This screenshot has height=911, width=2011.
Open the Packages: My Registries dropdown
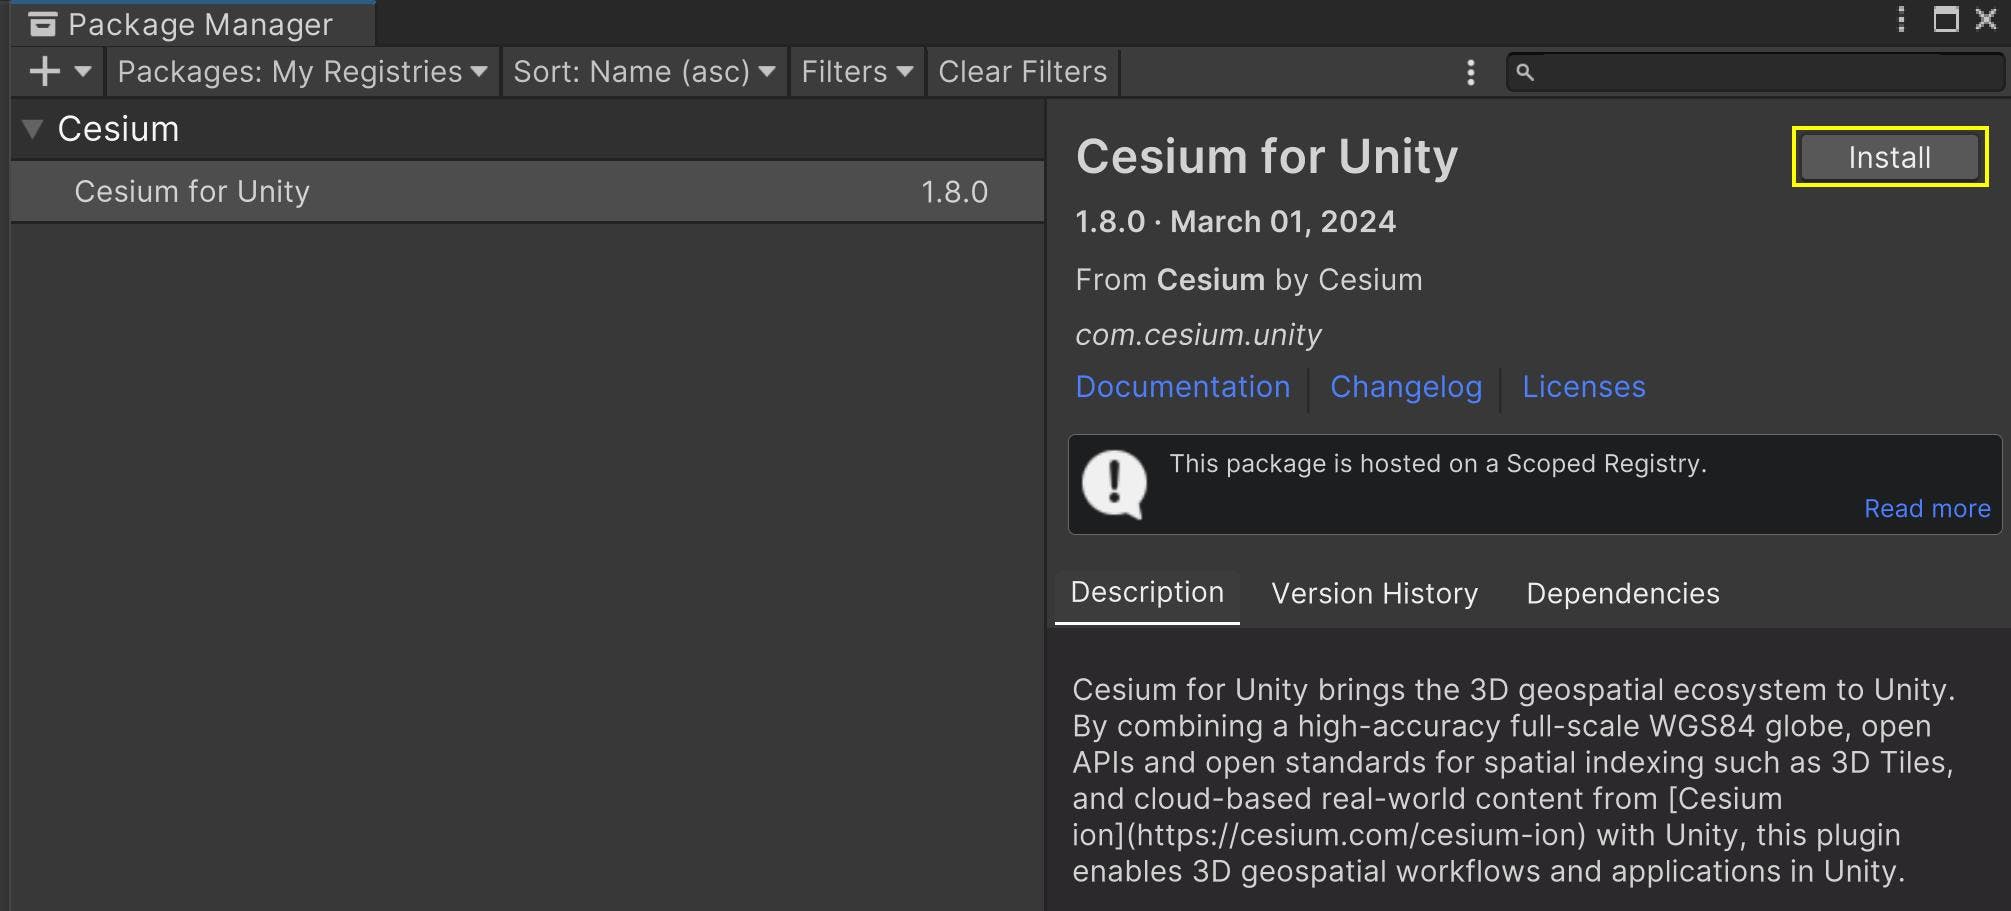[x=298, y=71]
